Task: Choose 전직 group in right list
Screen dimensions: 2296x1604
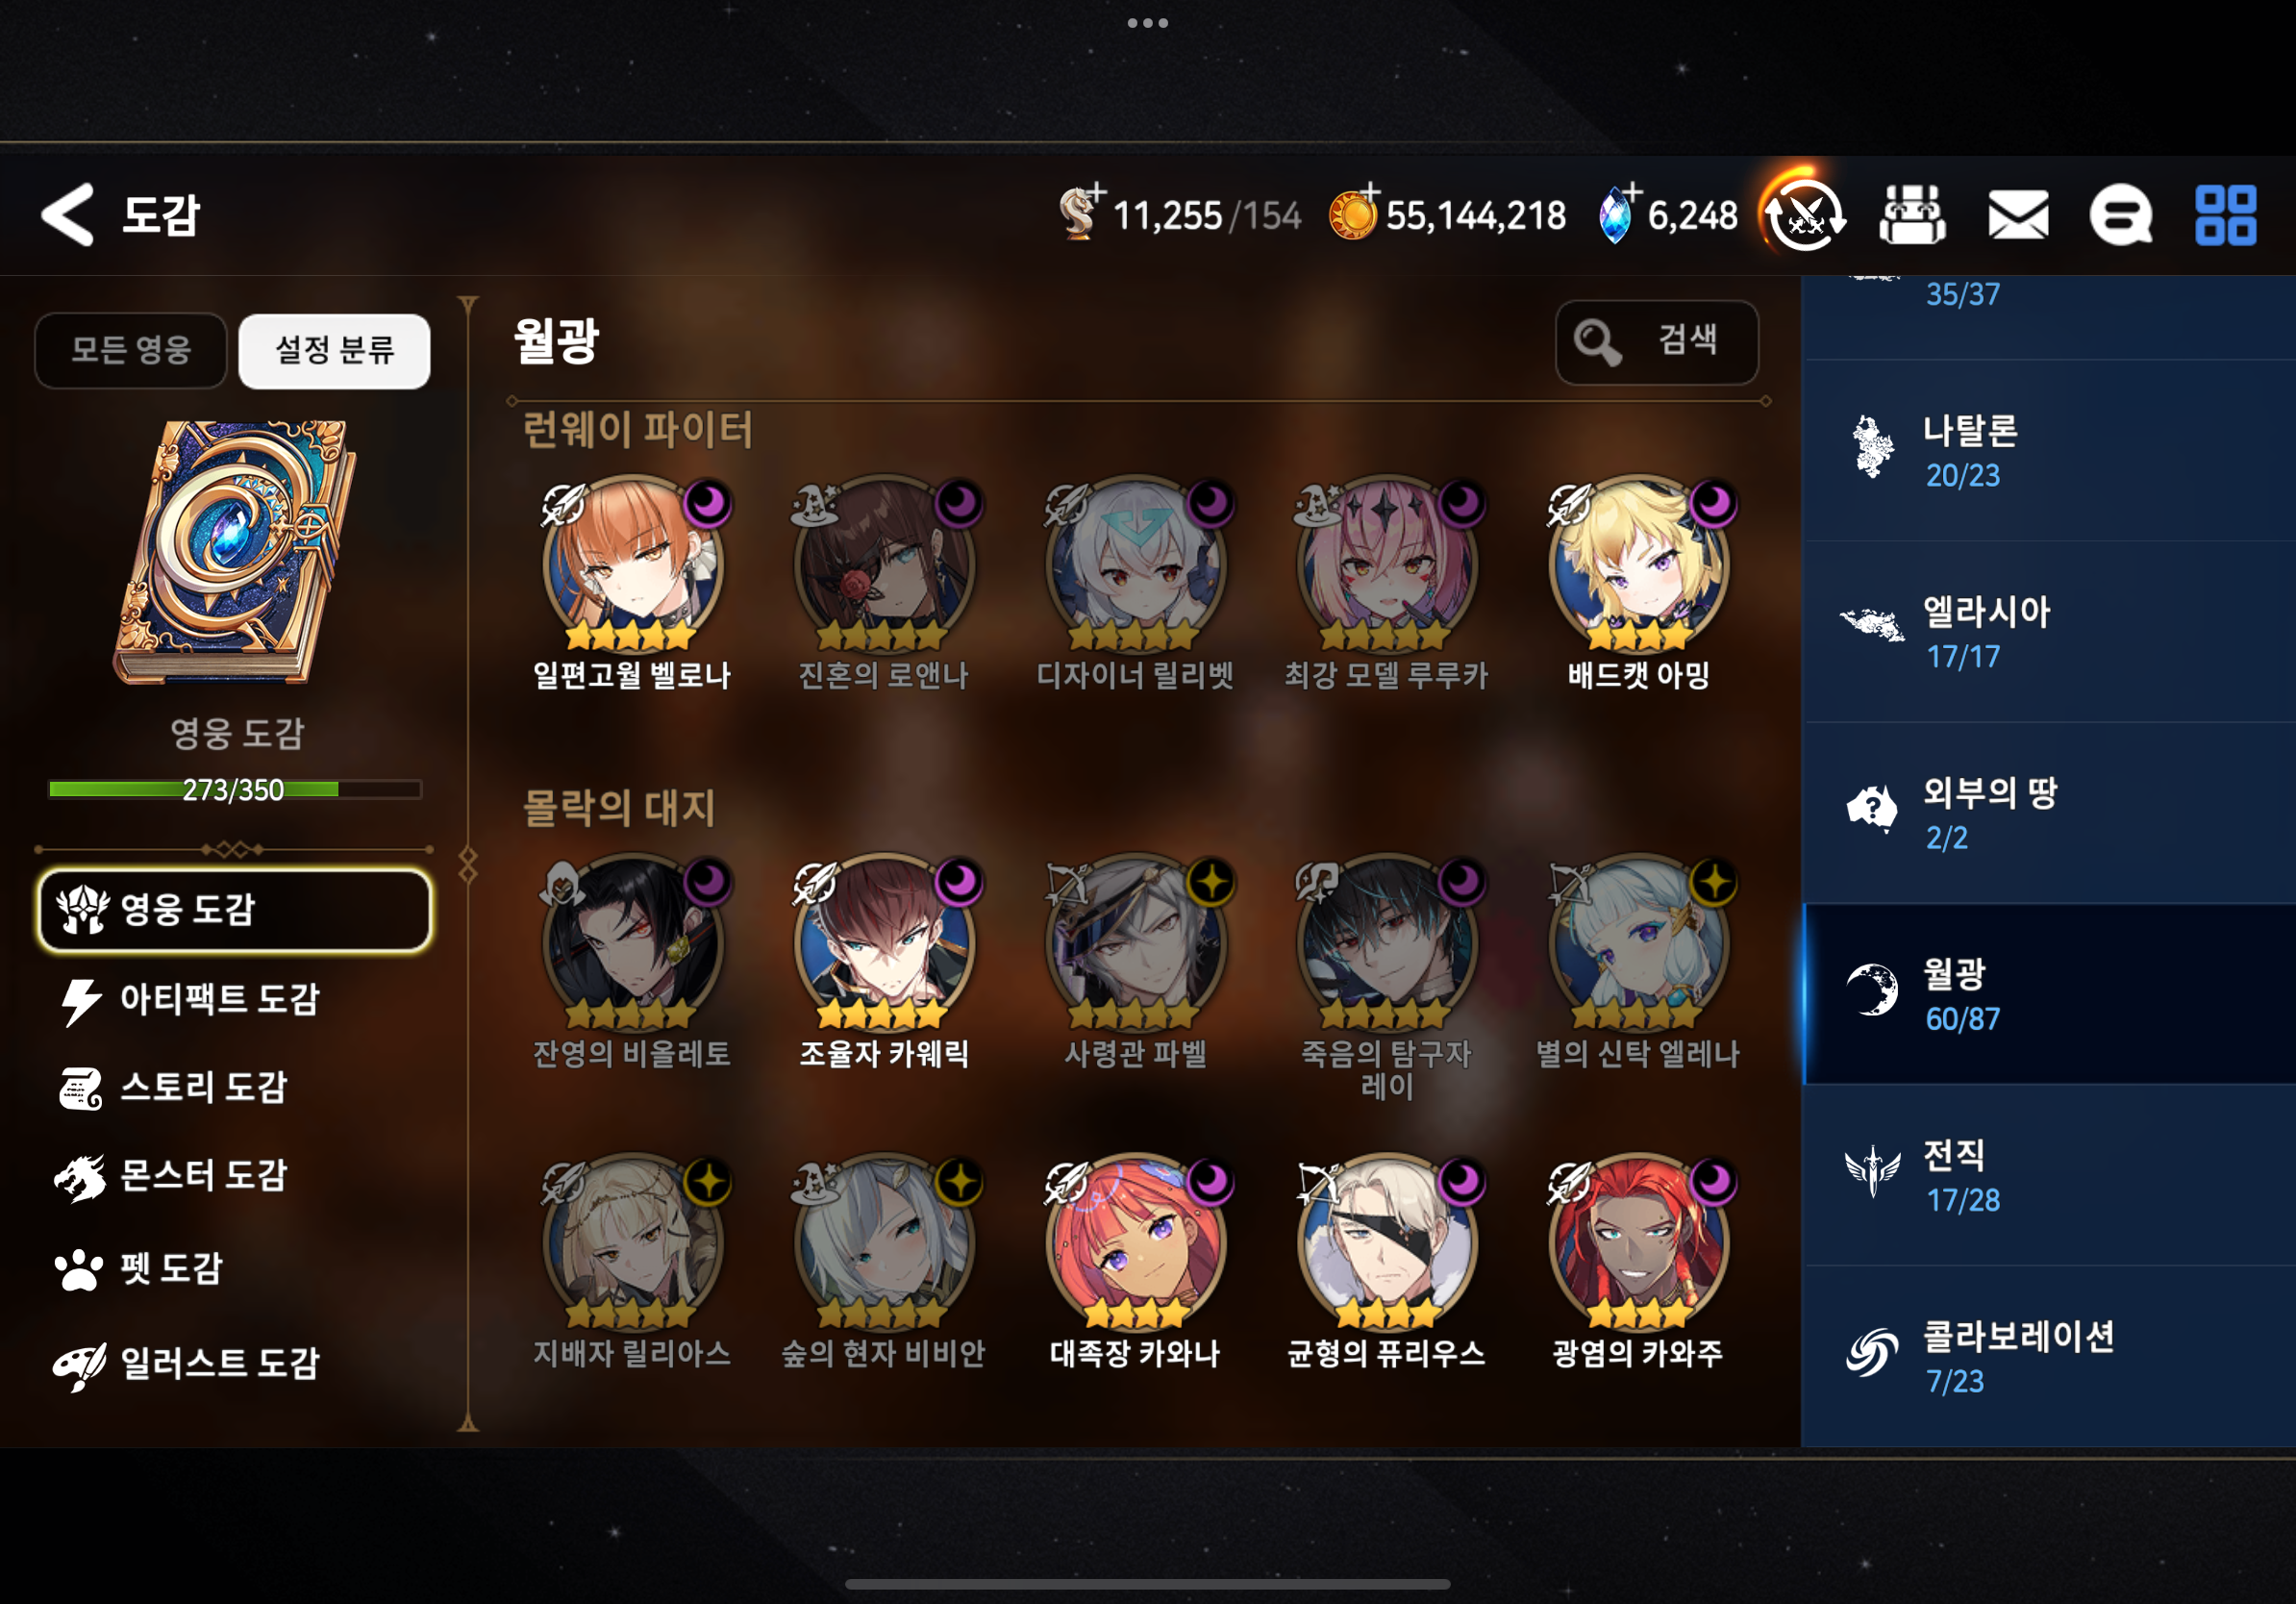Action: point(2048,1175)
